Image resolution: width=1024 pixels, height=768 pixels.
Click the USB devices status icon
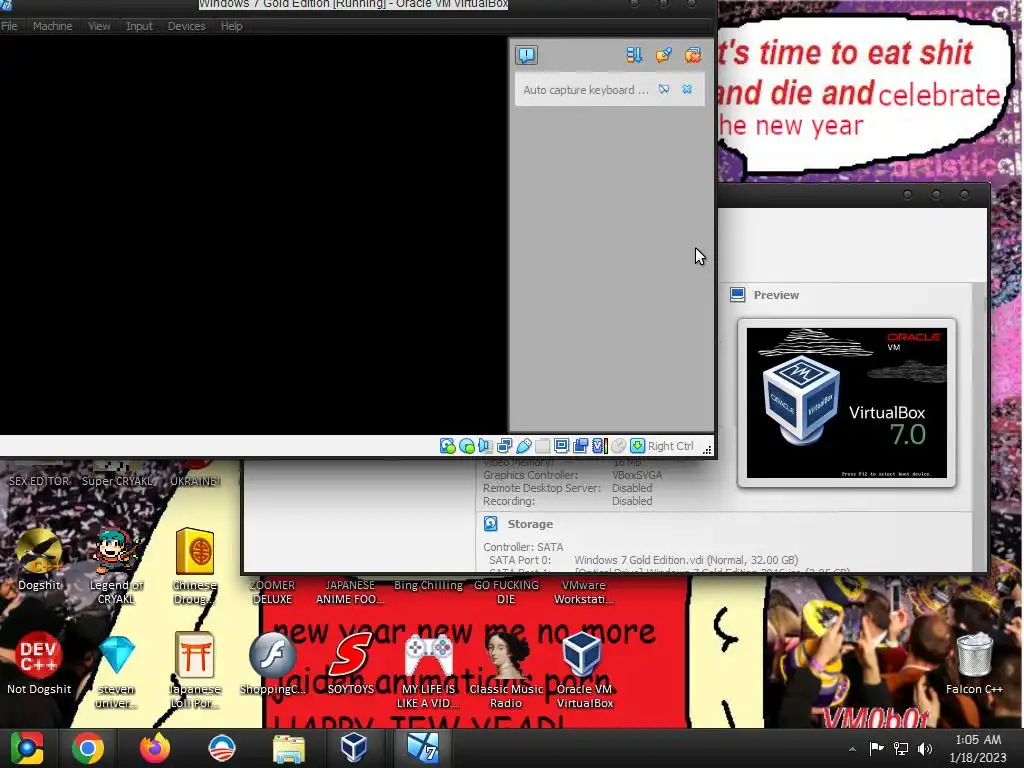point(523,446)
